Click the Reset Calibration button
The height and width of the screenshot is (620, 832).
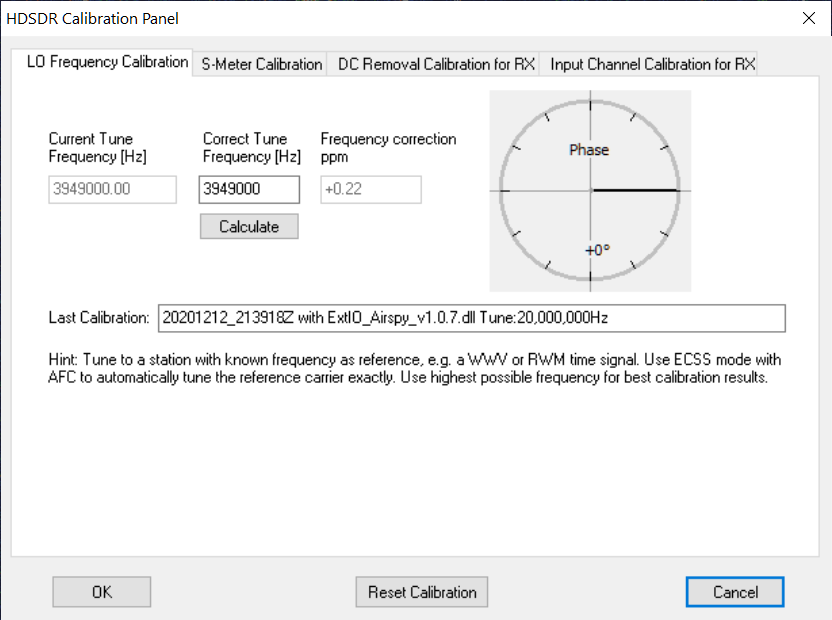click(x=422, y=592)
